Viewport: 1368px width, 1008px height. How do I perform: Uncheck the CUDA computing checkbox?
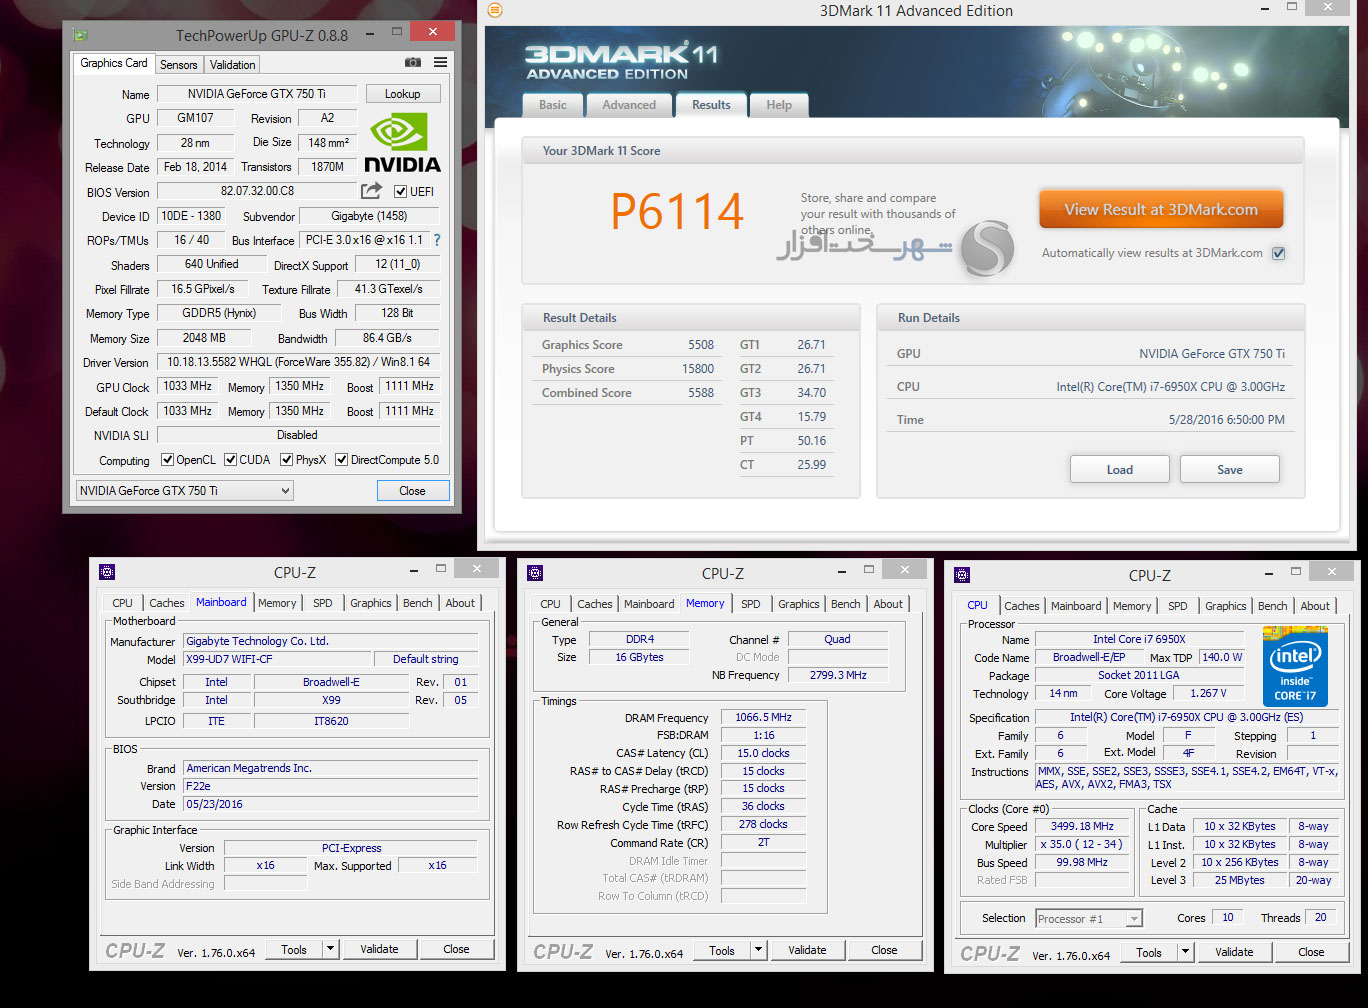point(231,460)
